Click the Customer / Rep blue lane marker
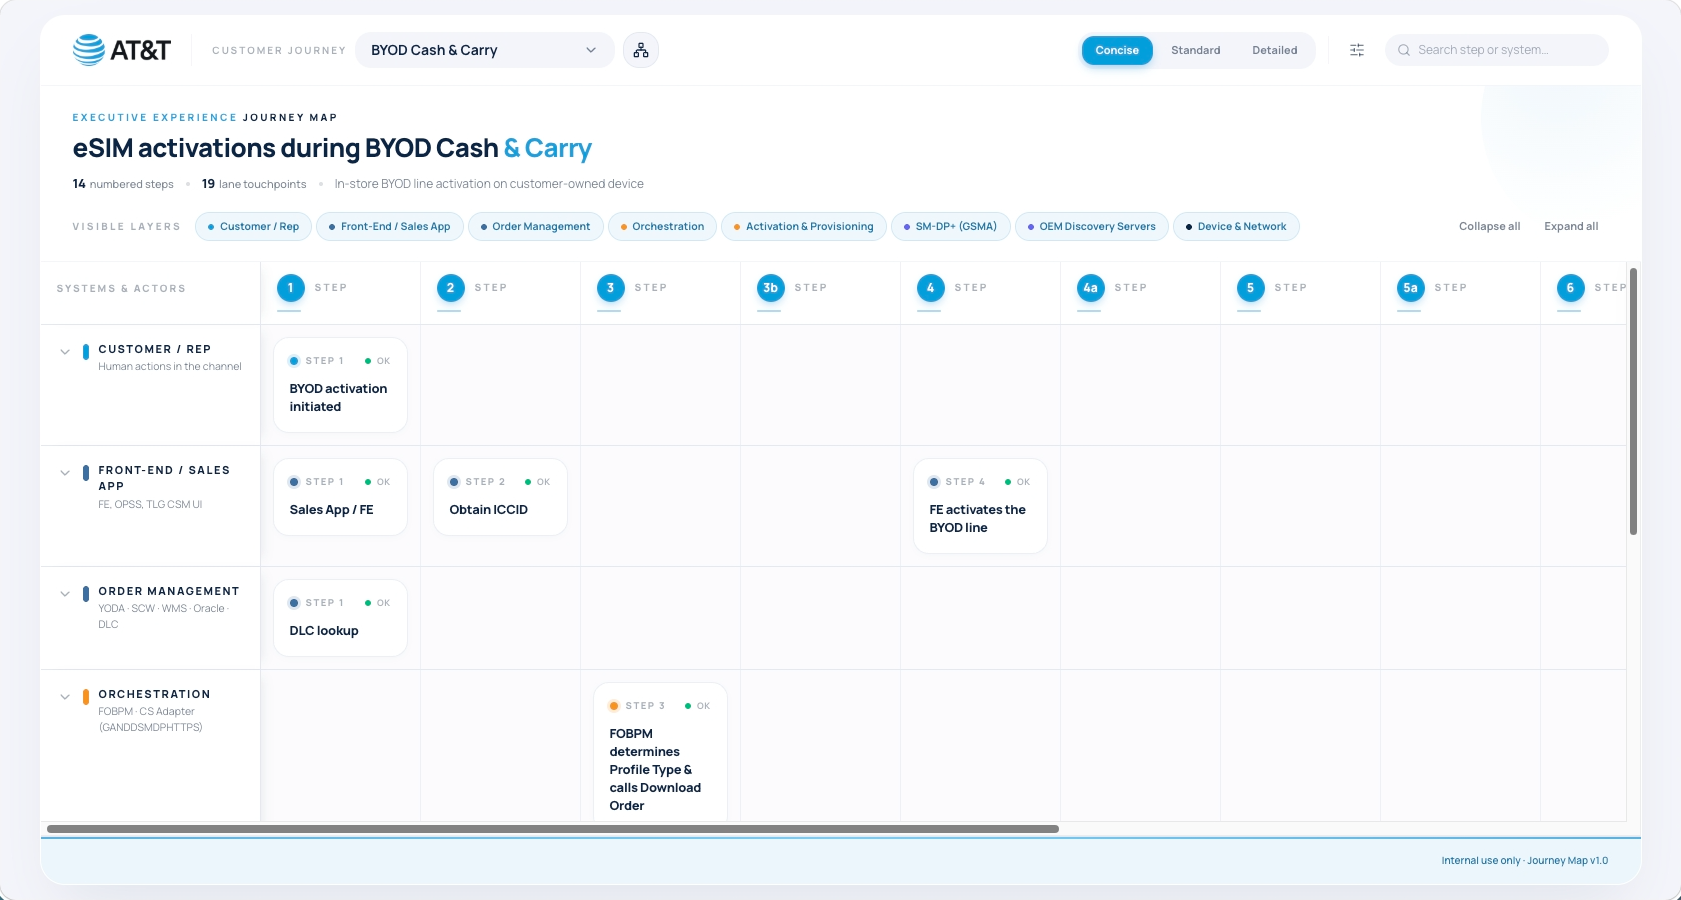1681x900 pixels. pyautogui.click(x=86, y=351)
